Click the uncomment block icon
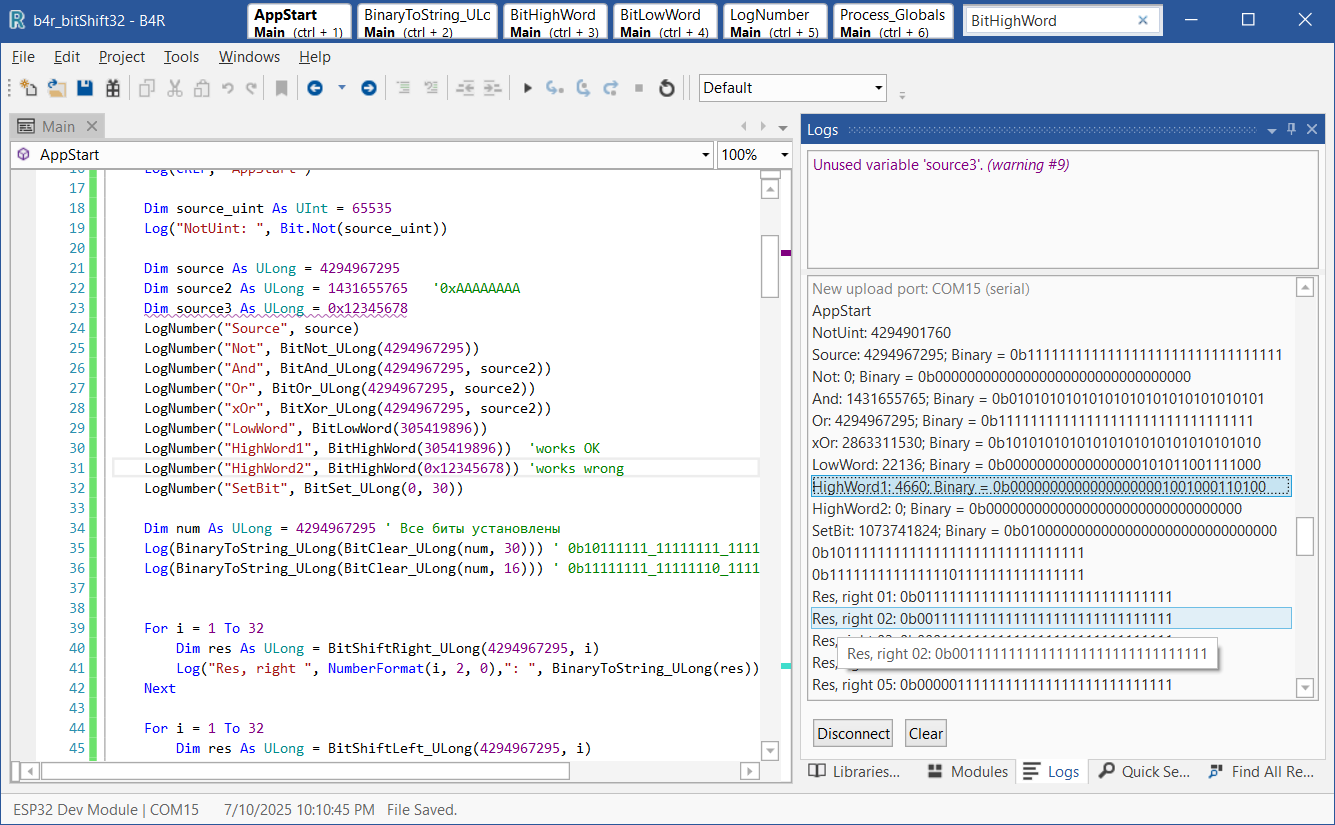Image resolution: width=1335 pixels, height=825 pixels. coord(431,88)
